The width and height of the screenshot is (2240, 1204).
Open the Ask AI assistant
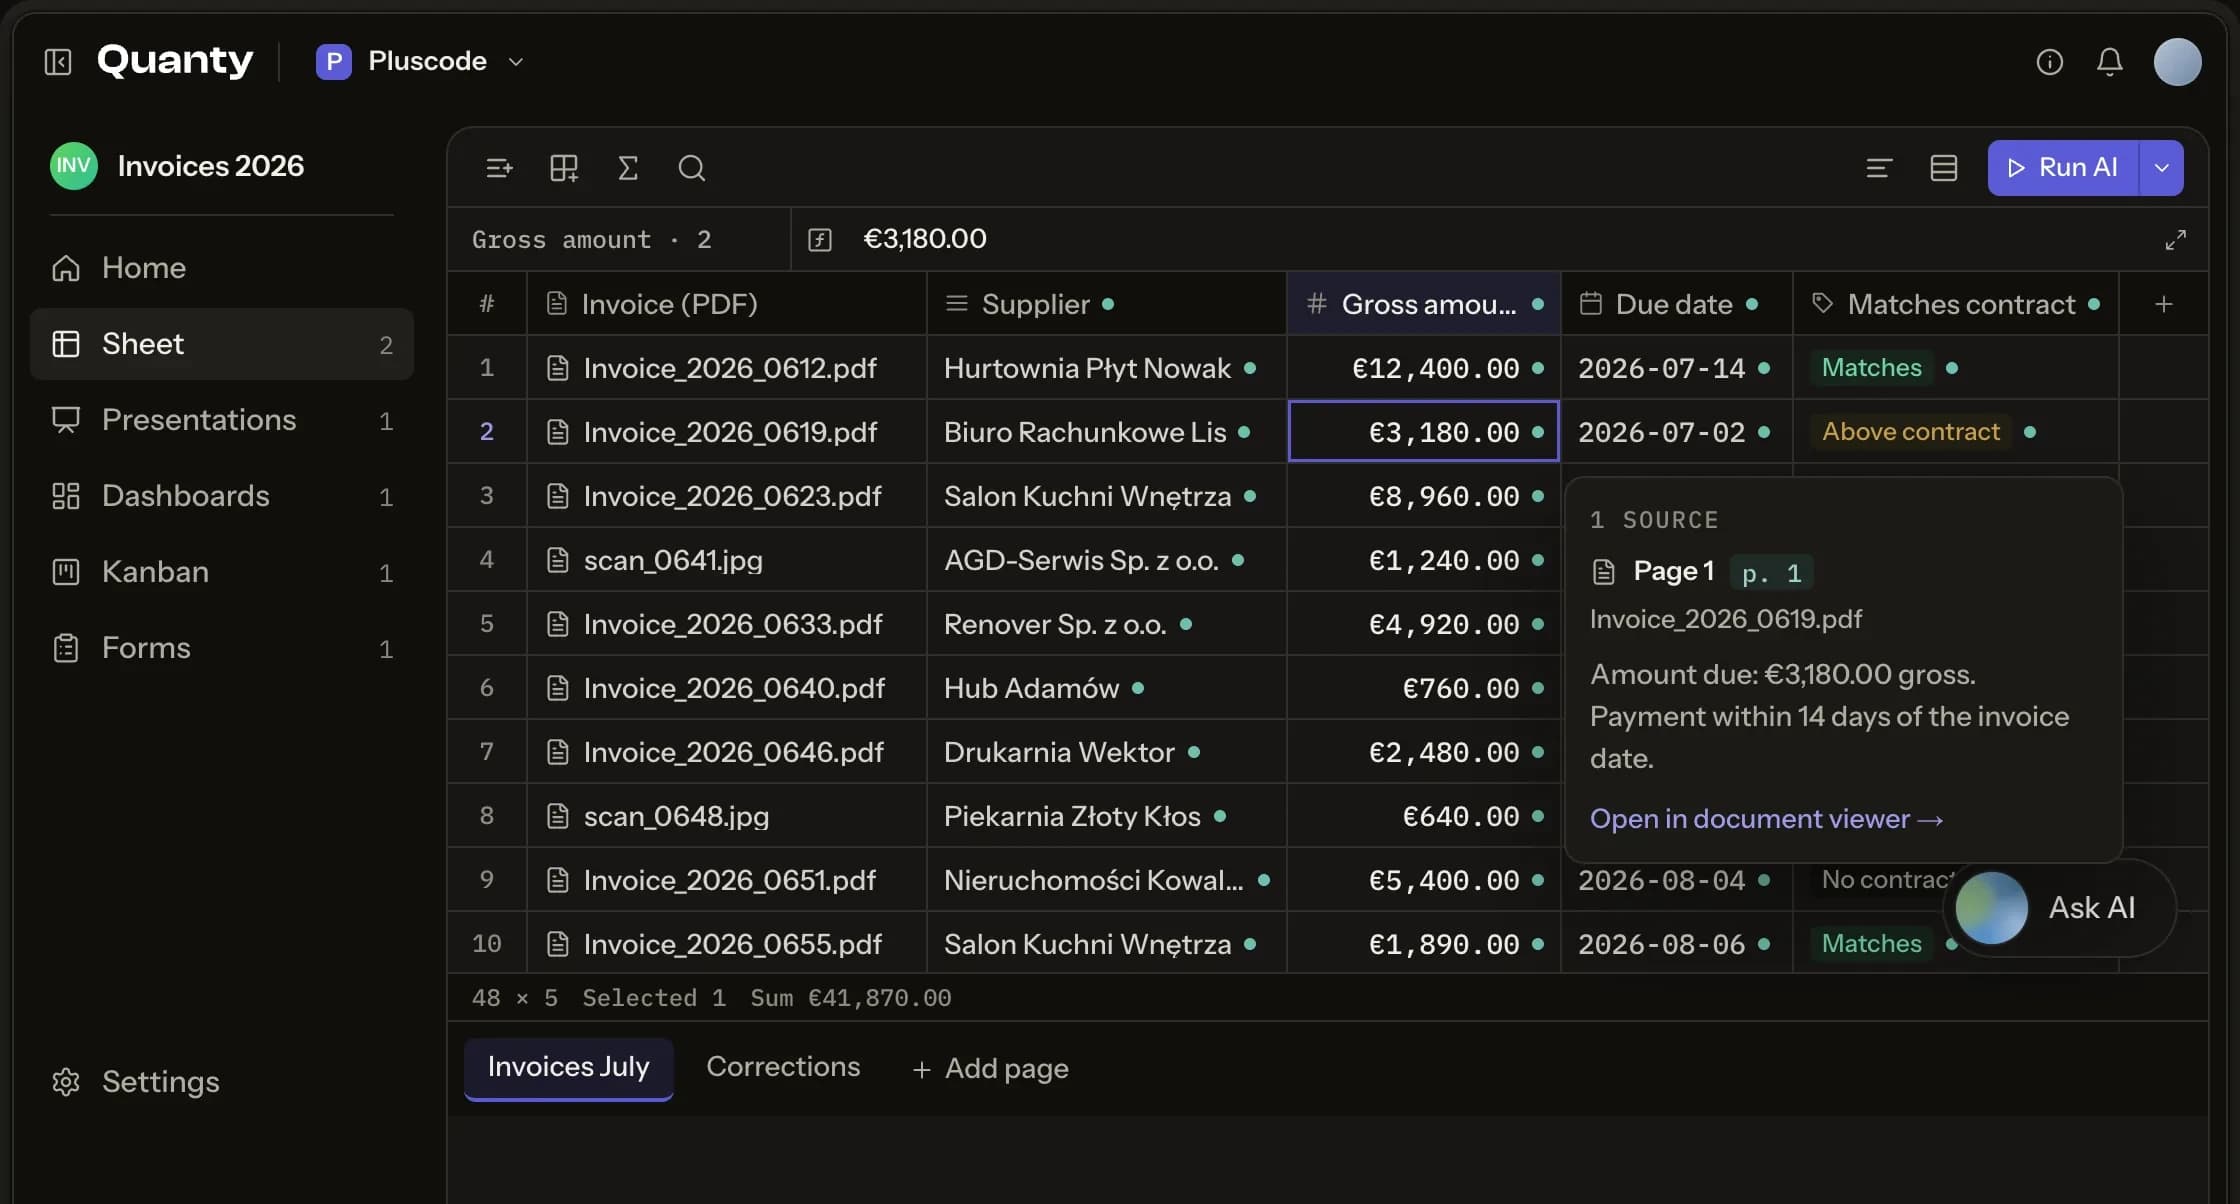2059,908
